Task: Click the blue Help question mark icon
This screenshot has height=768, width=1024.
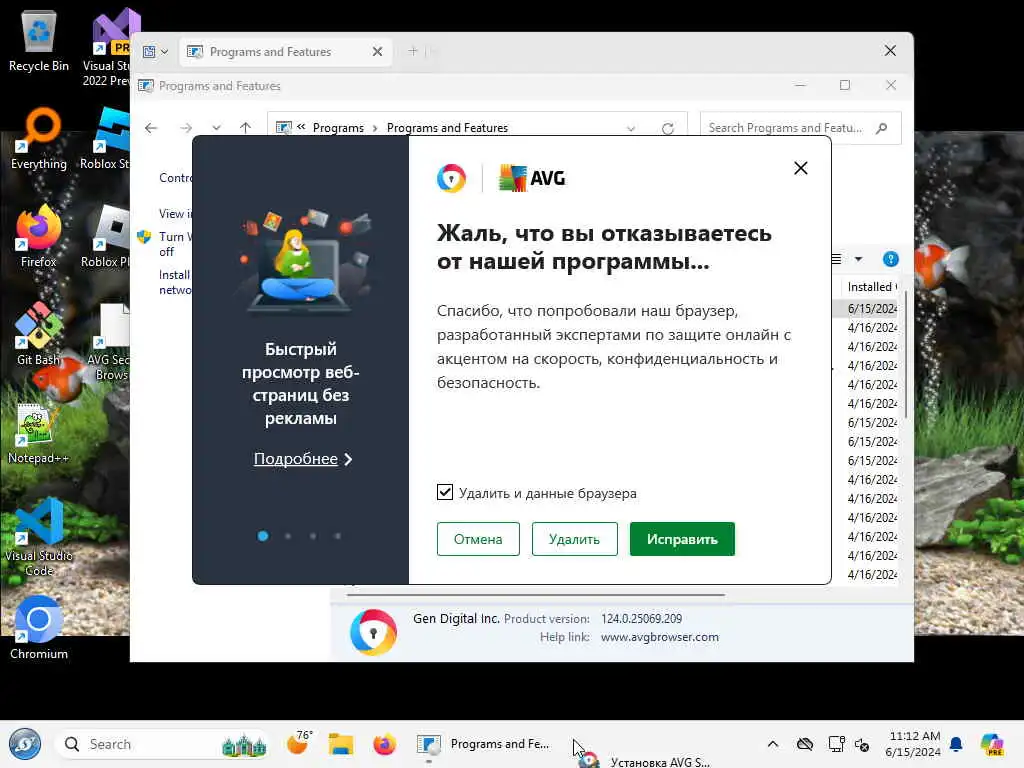Action: (891, 259)
